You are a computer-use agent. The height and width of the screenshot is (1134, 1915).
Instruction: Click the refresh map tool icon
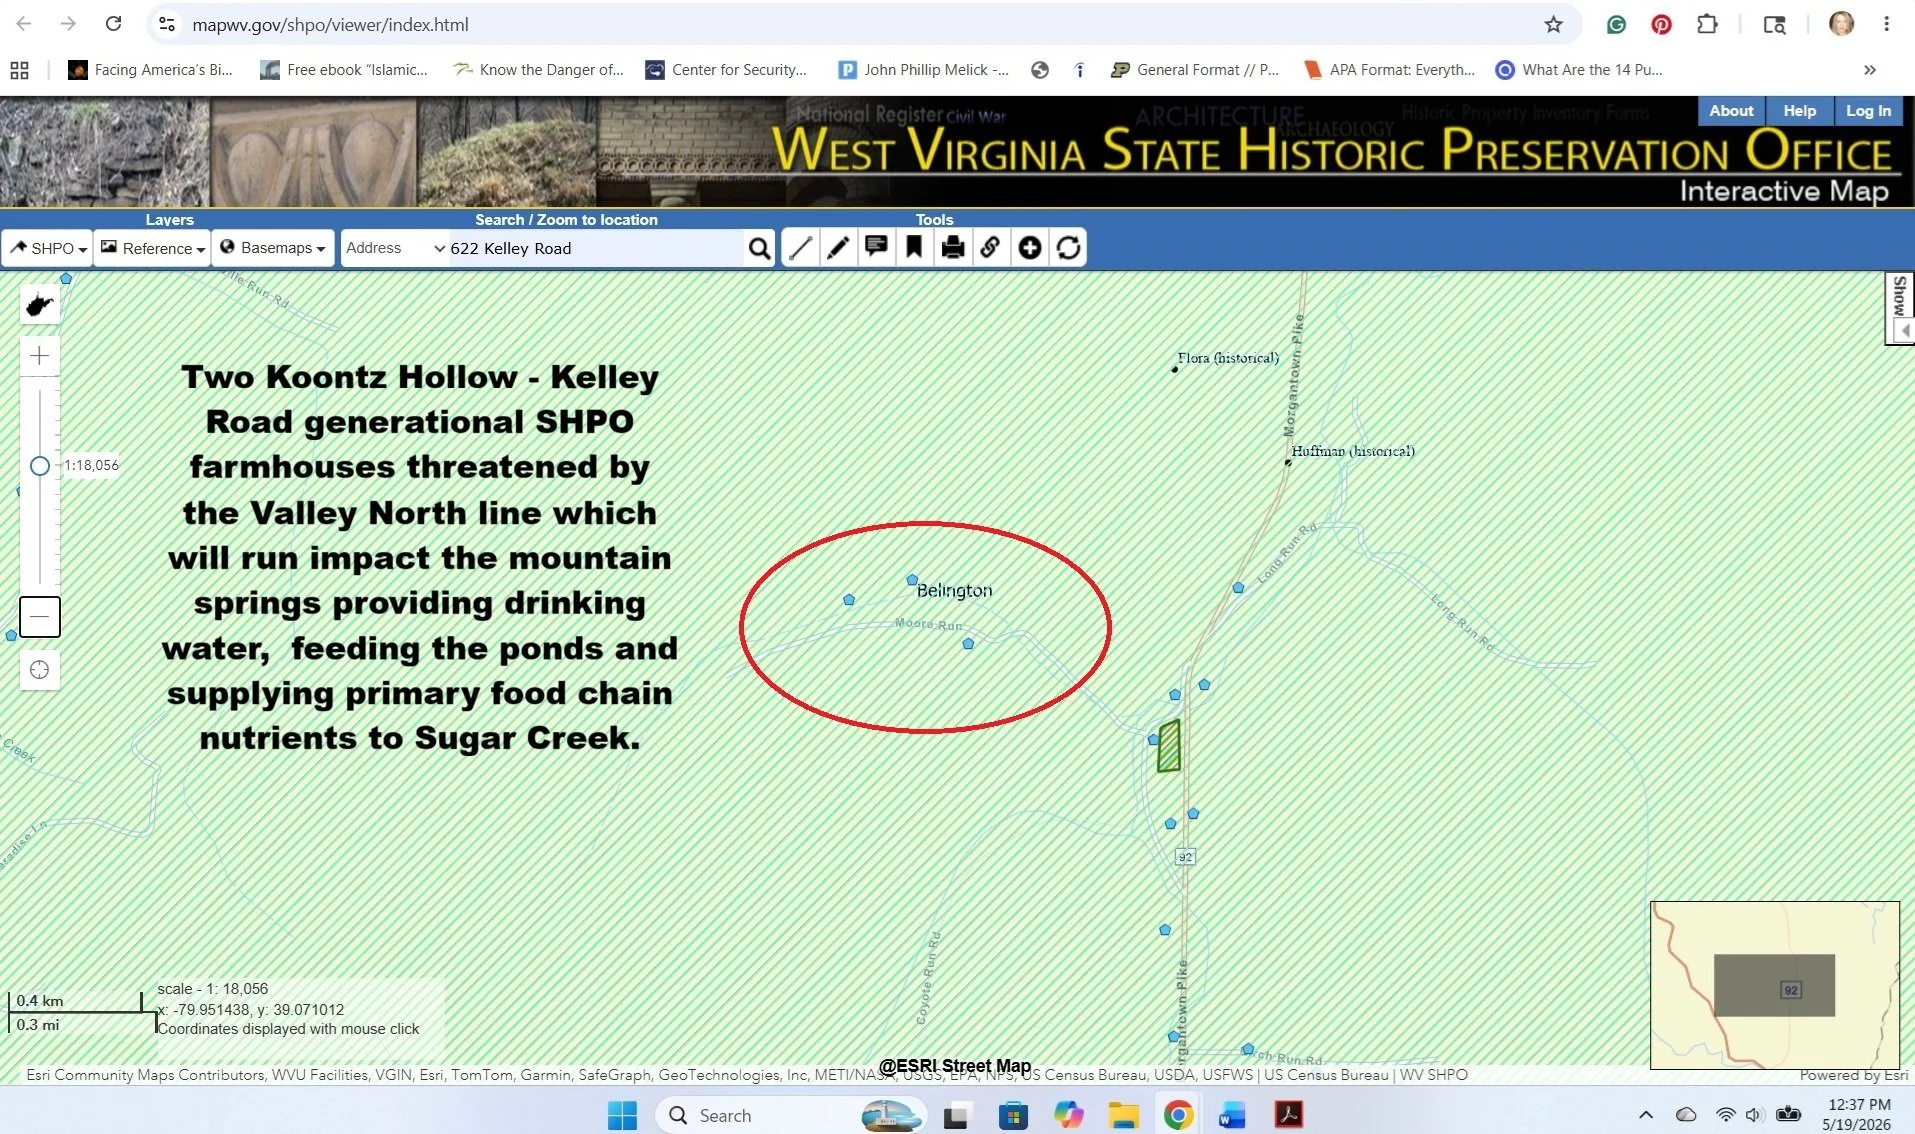[1068, 248]
